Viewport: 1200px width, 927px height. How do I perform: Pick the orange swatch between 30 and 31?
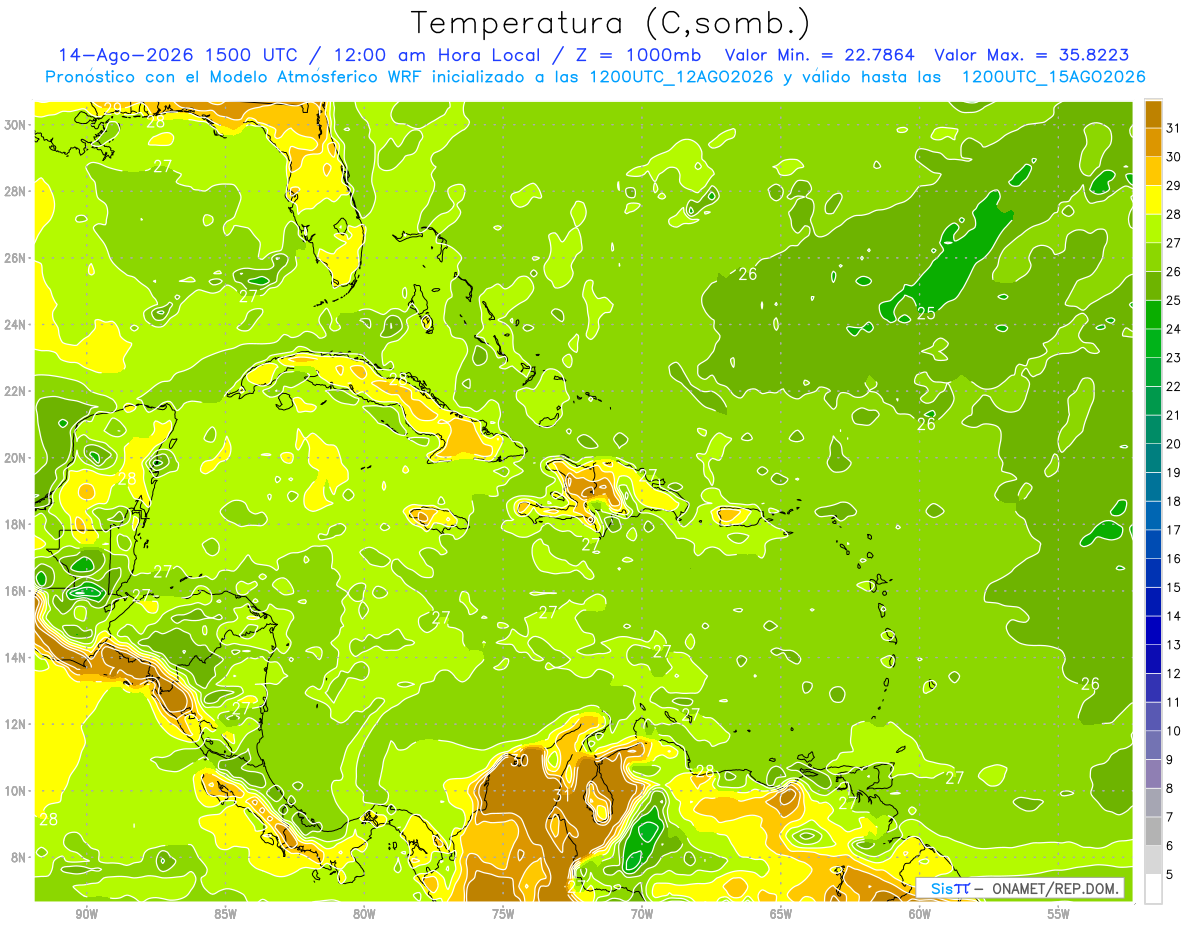[1153, 142]
